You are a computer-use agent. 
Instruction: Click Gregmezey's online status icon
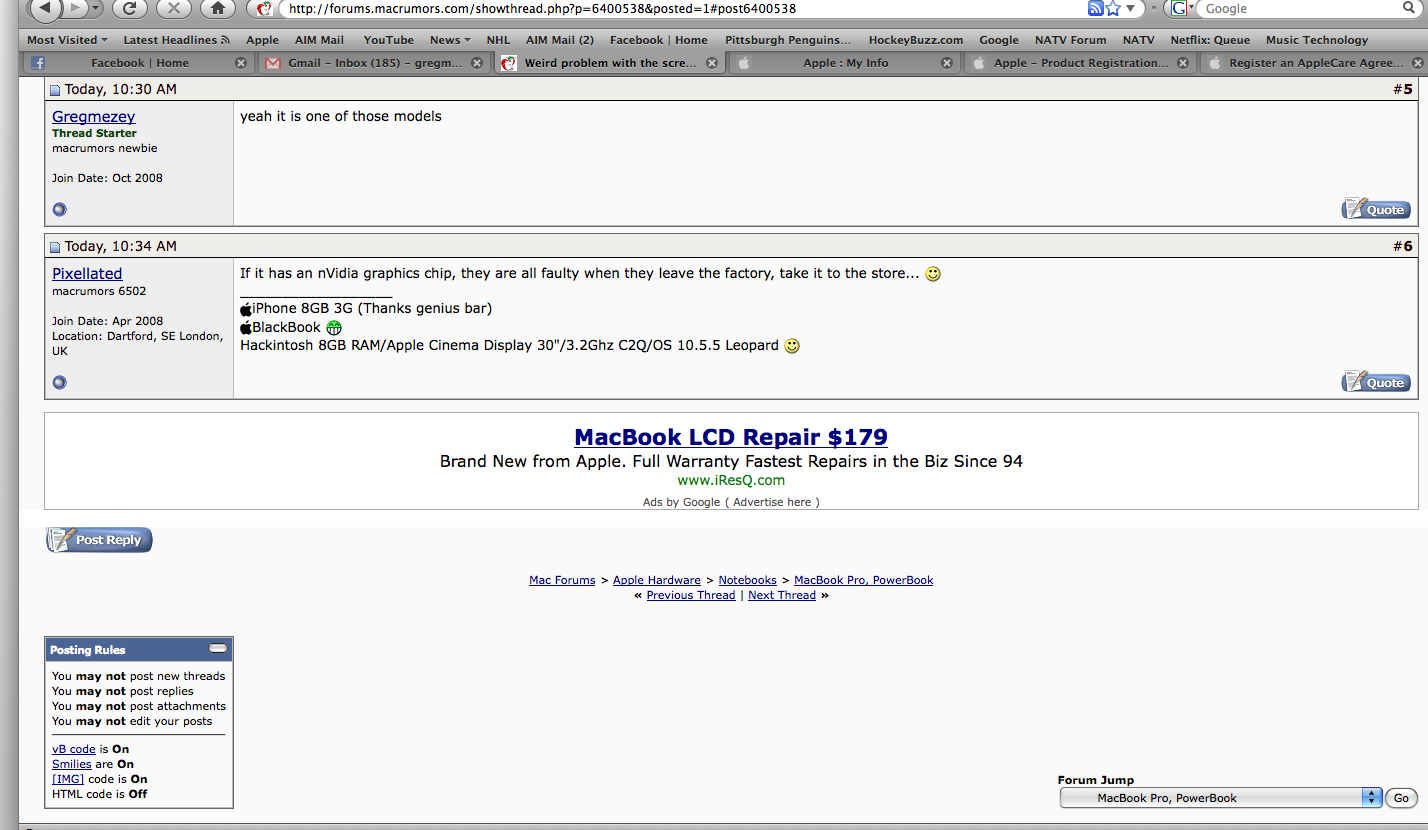coord(59,209)
